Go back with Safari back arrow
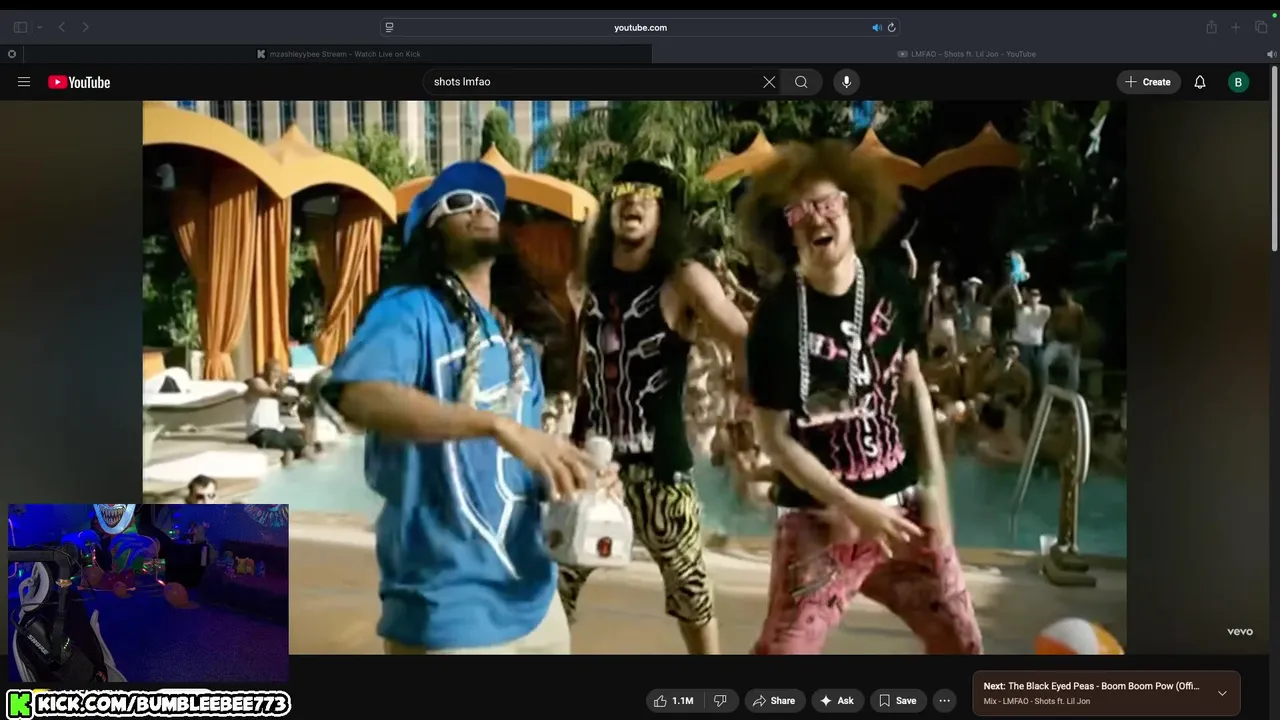 (x=62, y=27)
